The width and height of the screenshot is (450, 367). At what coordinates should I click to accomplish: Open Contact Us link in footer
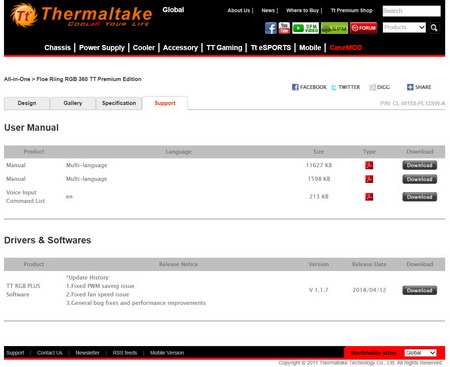[50, 353]
